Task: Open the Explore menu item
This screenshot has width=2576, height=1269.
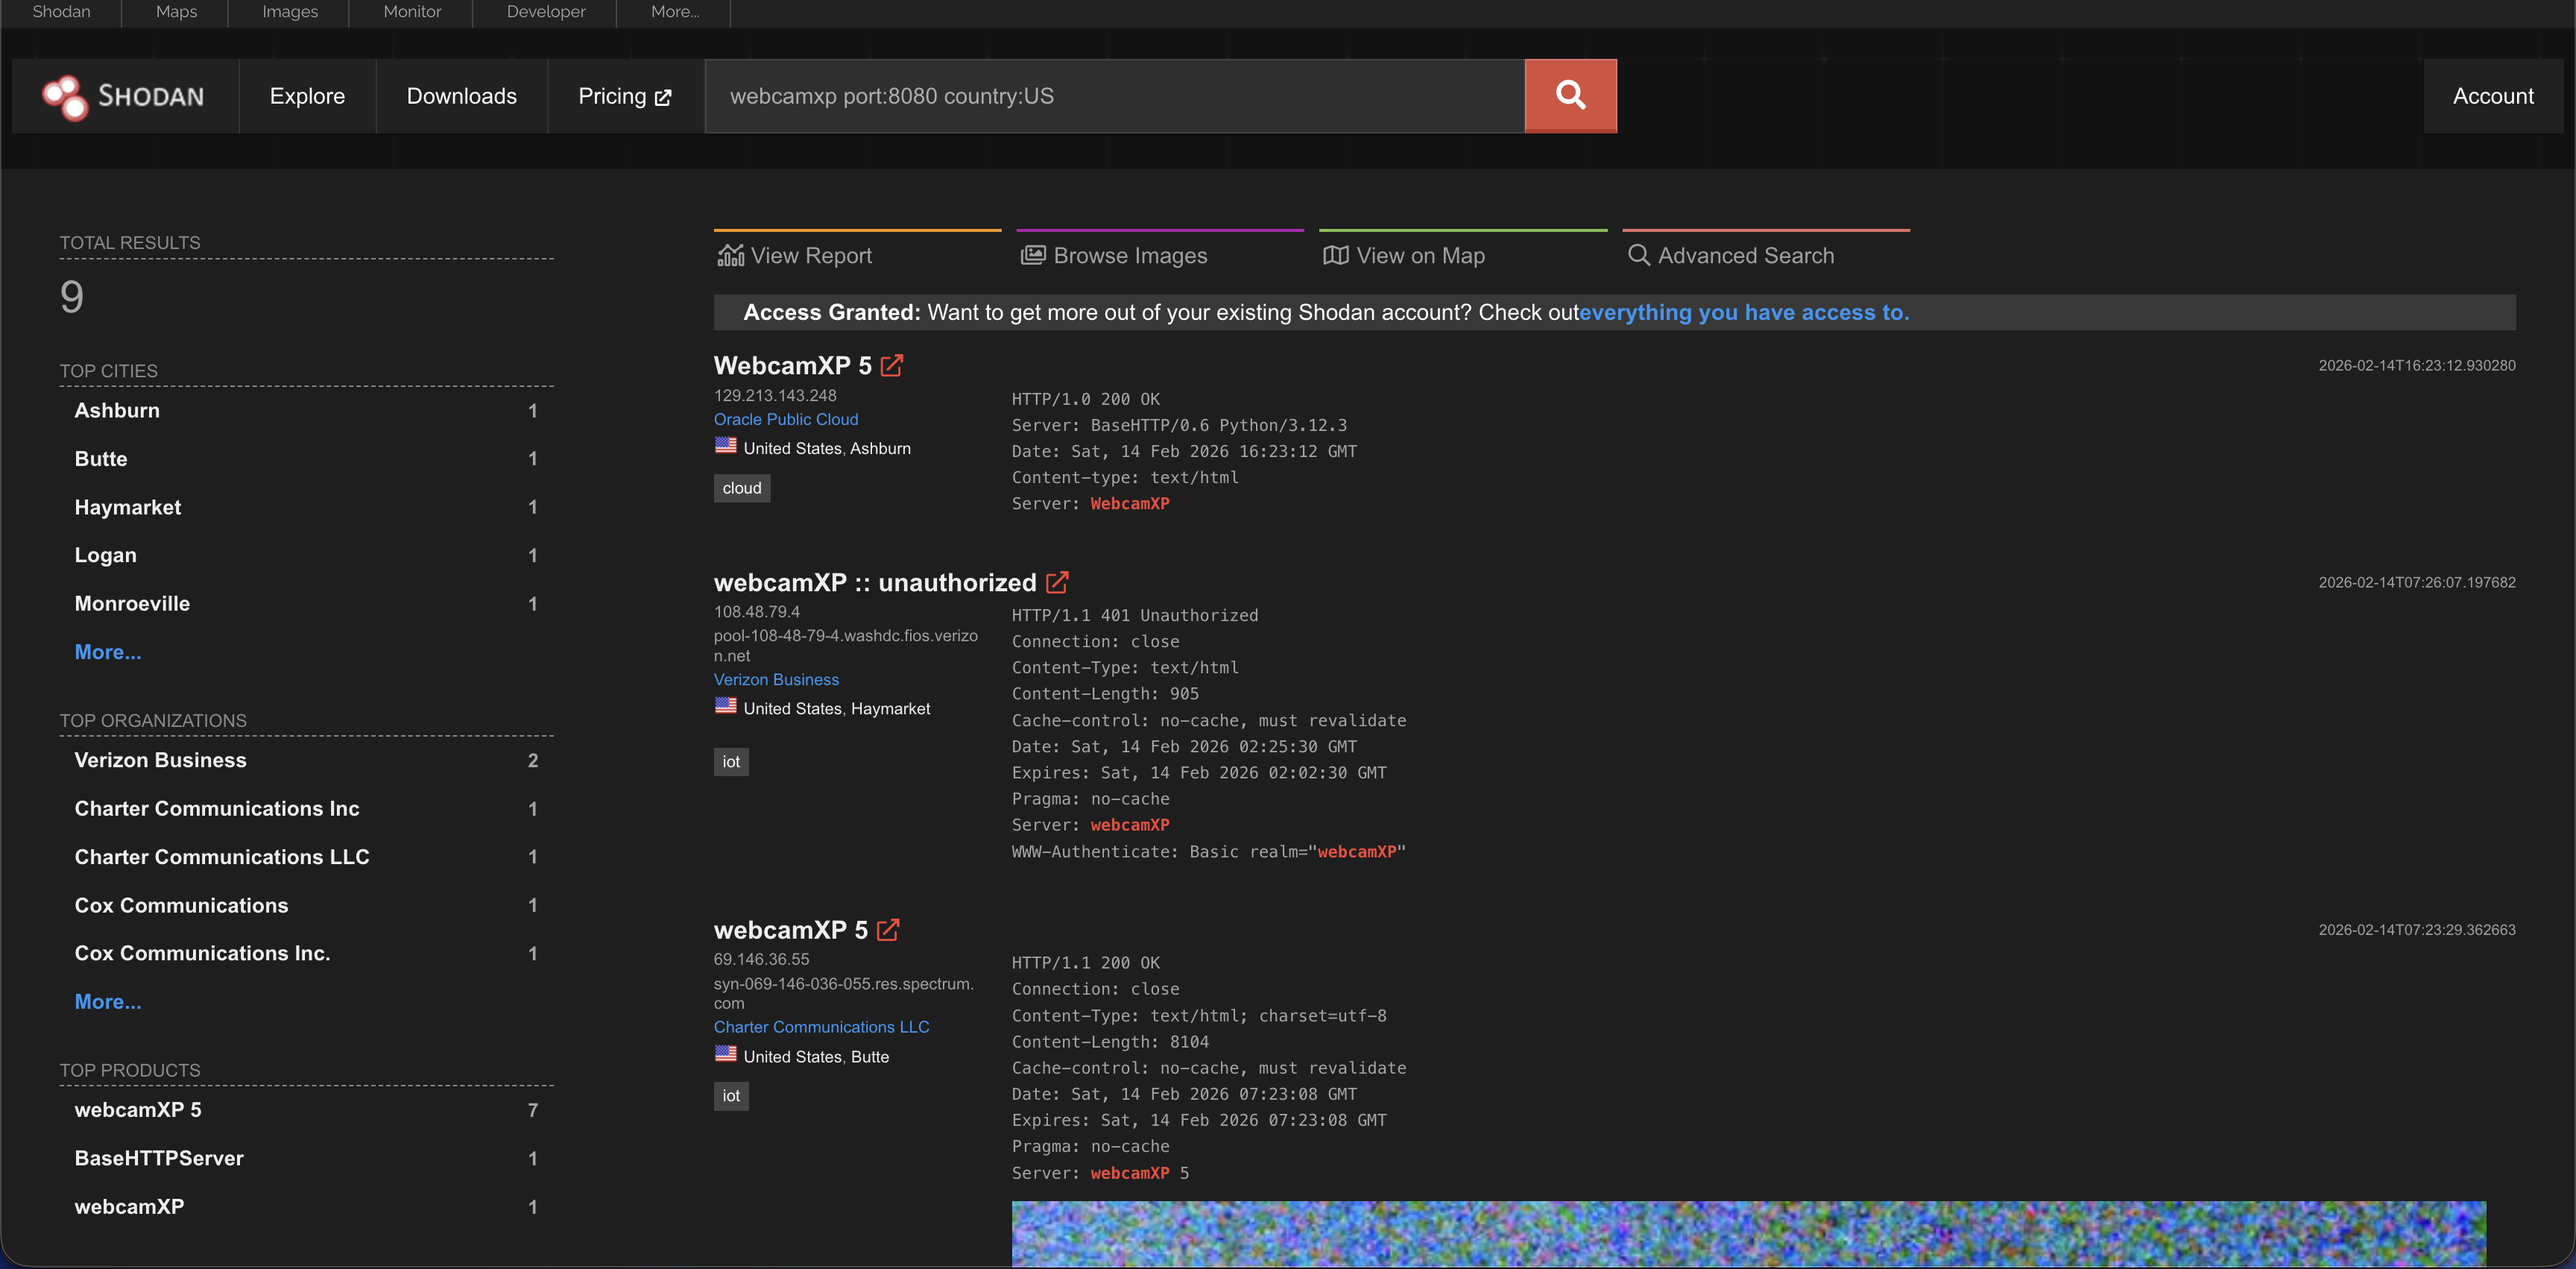Action: coord(307,96)
